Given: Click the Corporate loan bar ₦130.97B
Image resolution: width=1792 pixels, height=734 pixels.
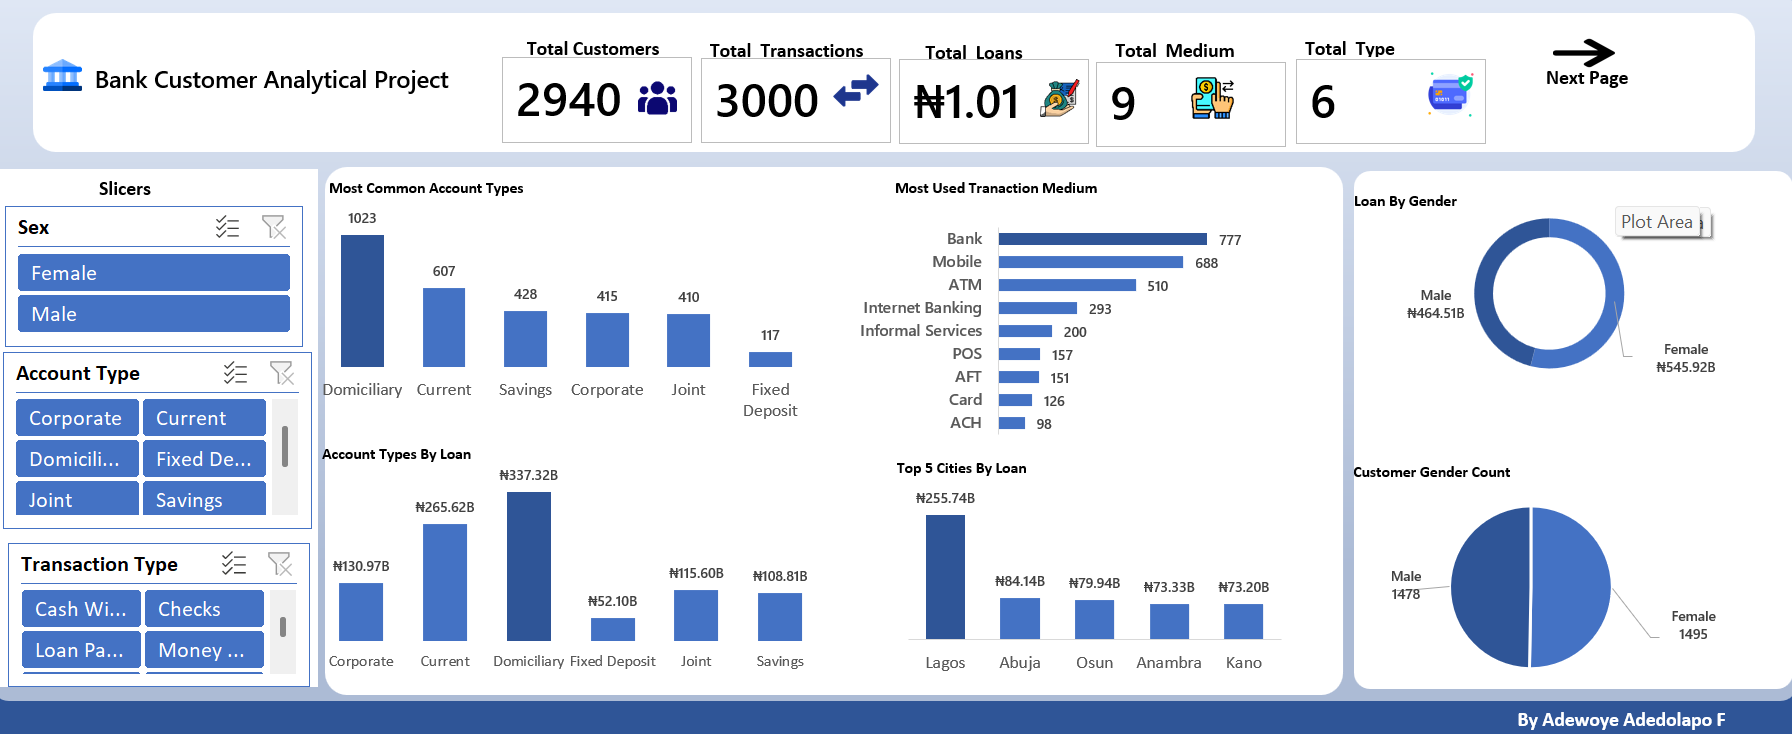Looking at the screenshot, I should [x=361, y=612].
